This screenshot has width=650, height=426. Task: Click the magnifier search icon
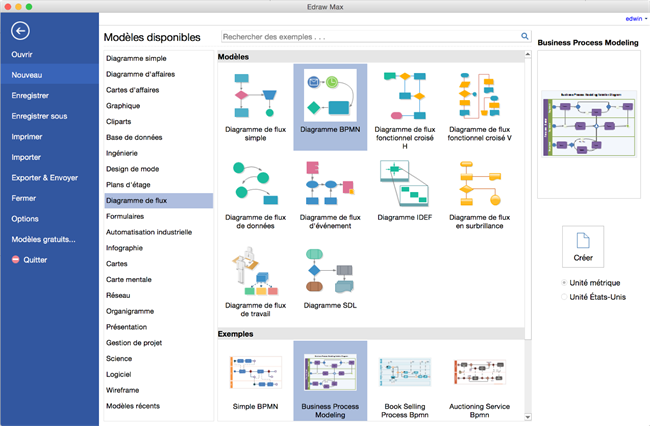pyautogui.click(x=524, y=36)
